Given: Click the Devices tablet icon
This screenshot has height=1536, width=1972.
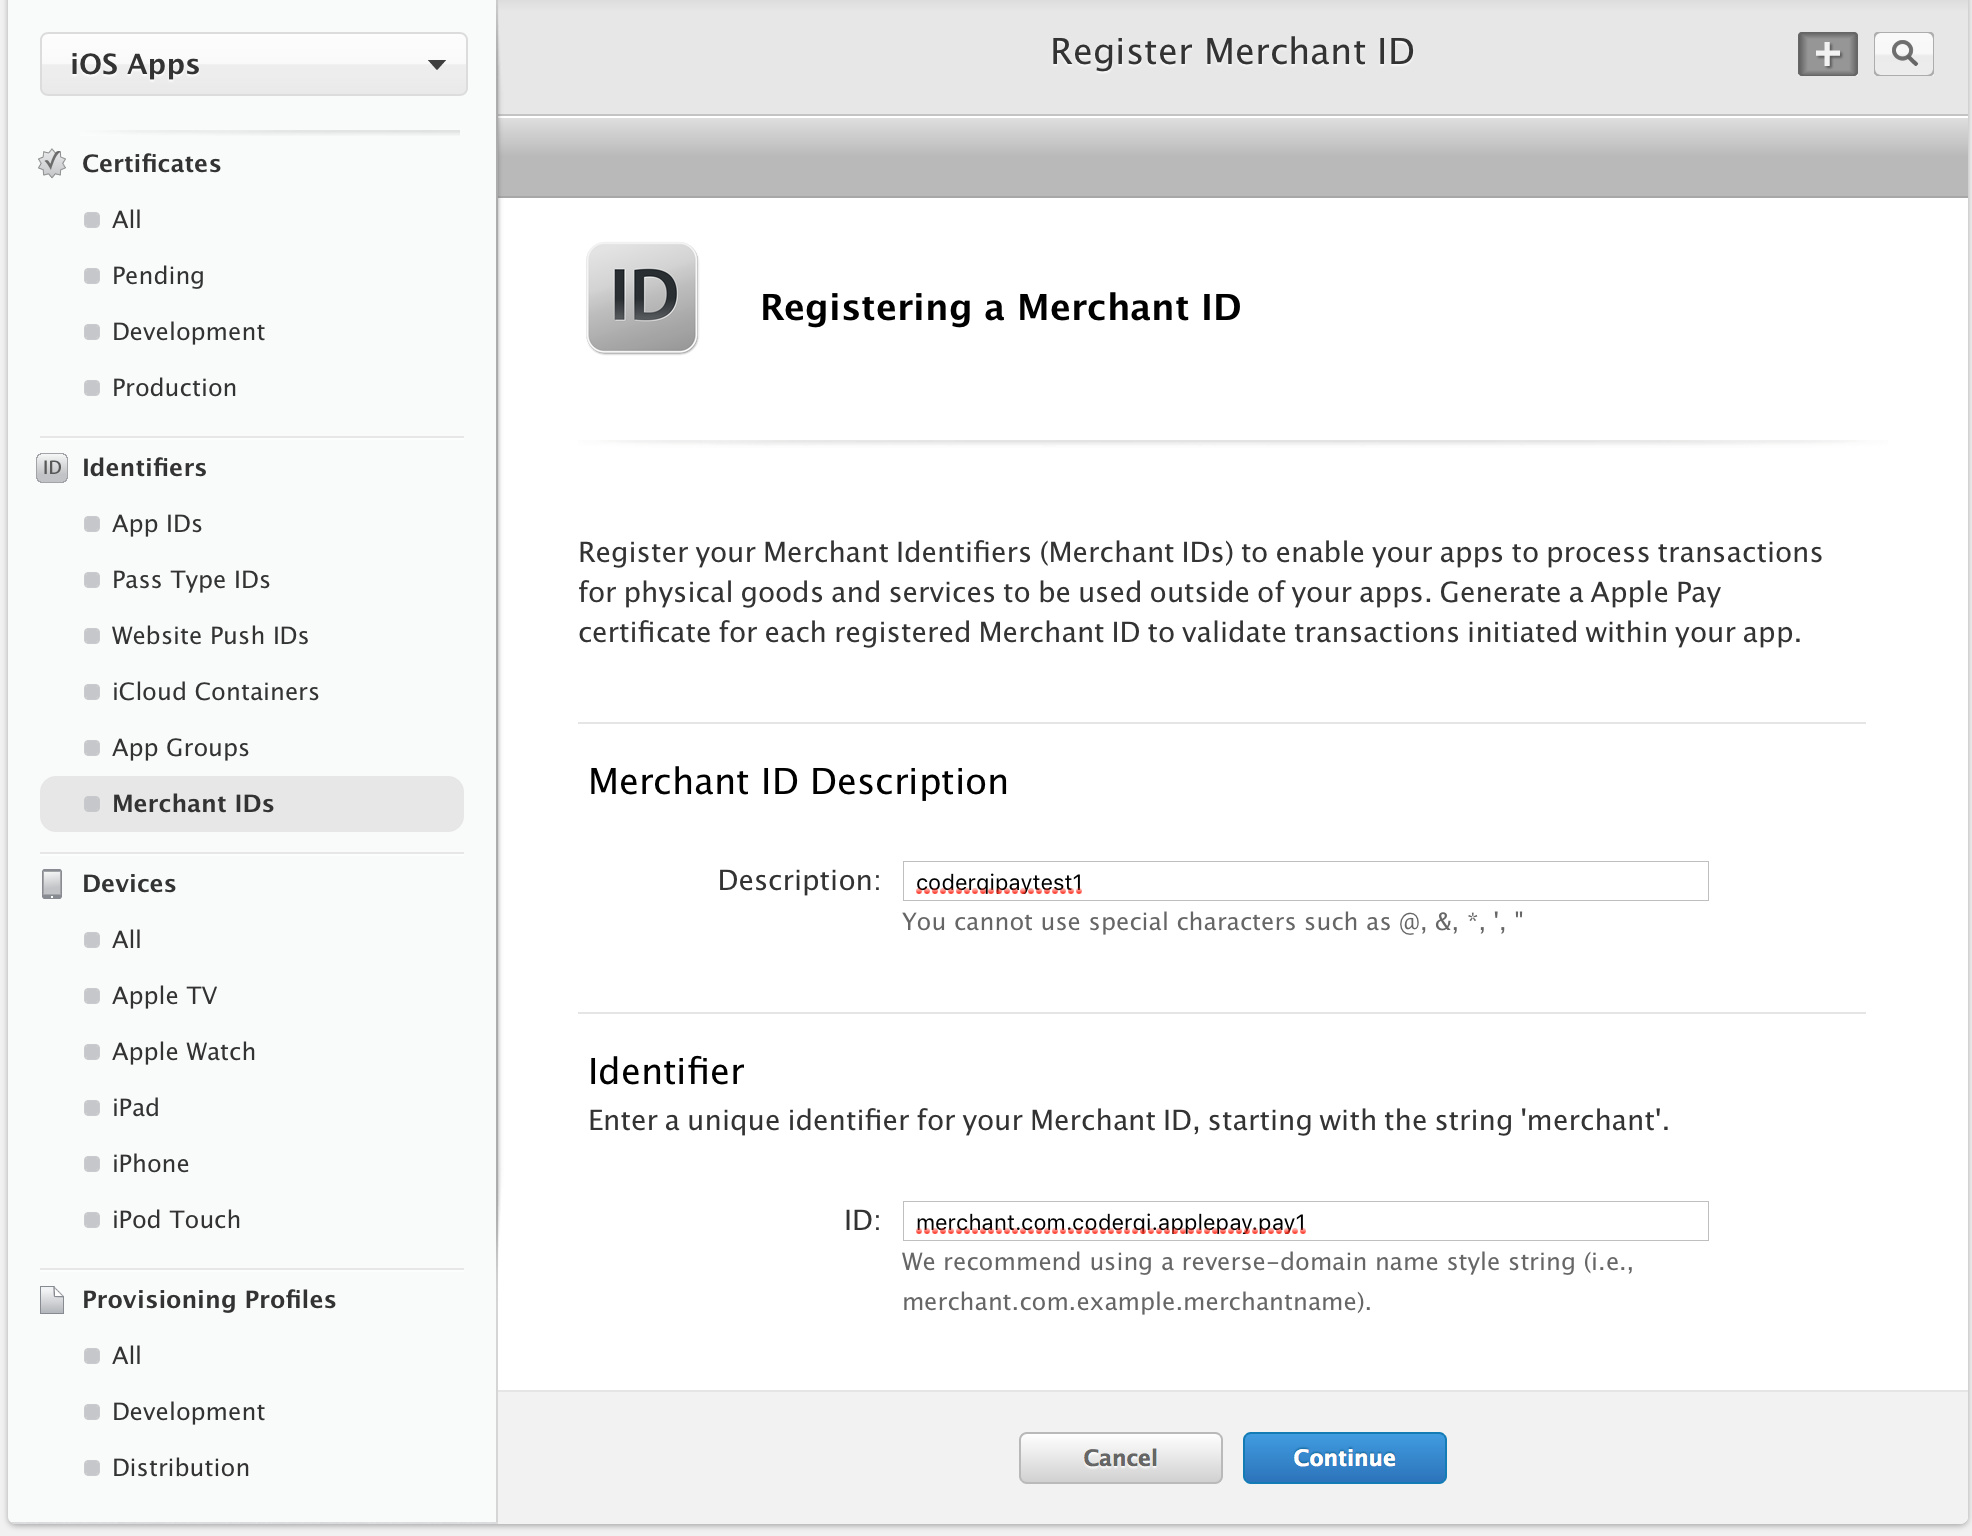Looking at the screenshot, I should coord(52,883).
